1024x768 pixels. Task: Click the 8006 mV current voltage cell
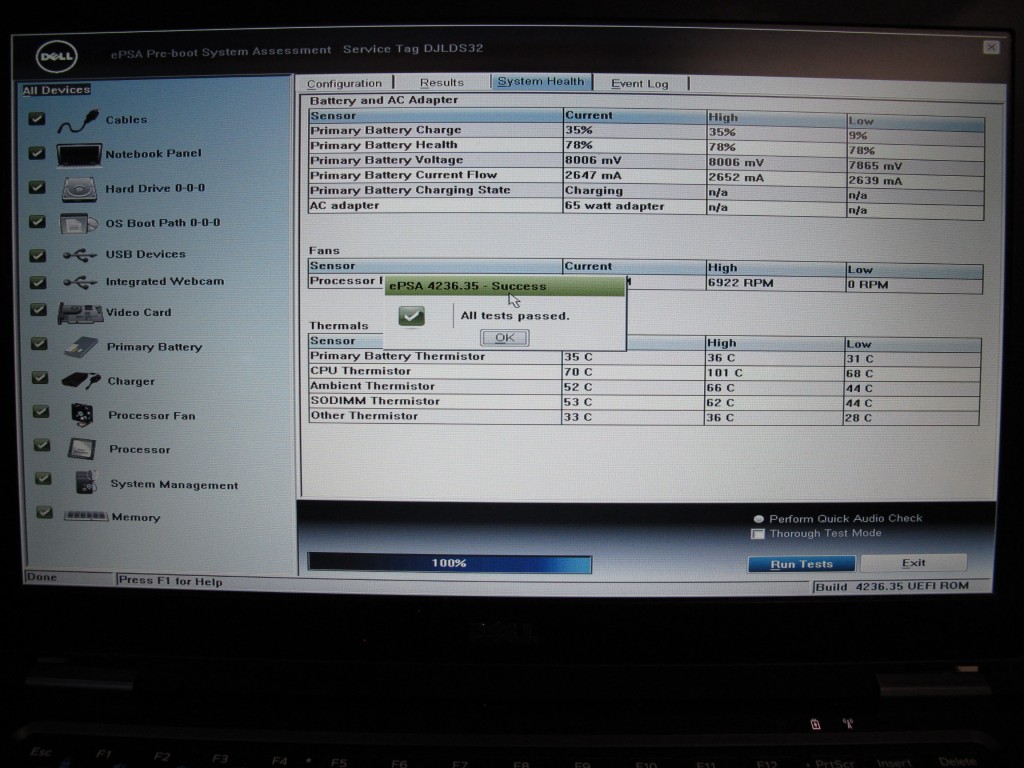click(x=634, y=160)
